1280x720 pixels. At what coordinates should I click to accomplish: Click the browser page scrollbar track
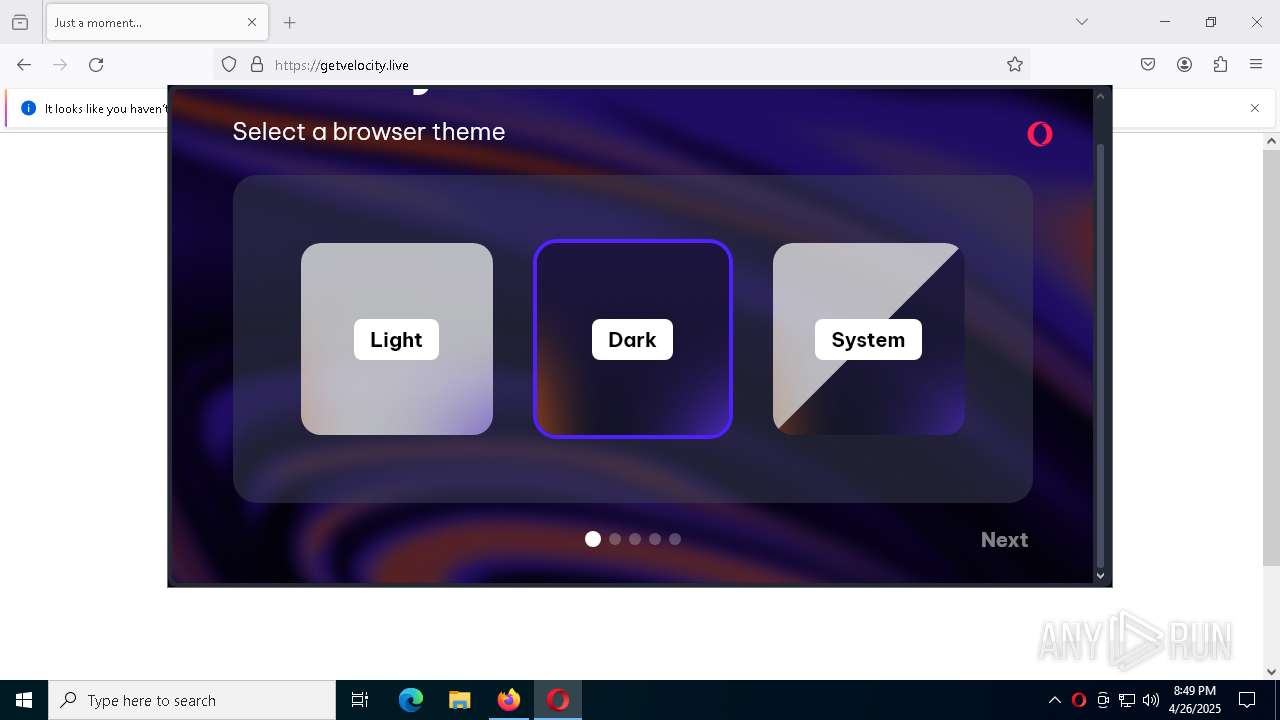point(1271,406)
